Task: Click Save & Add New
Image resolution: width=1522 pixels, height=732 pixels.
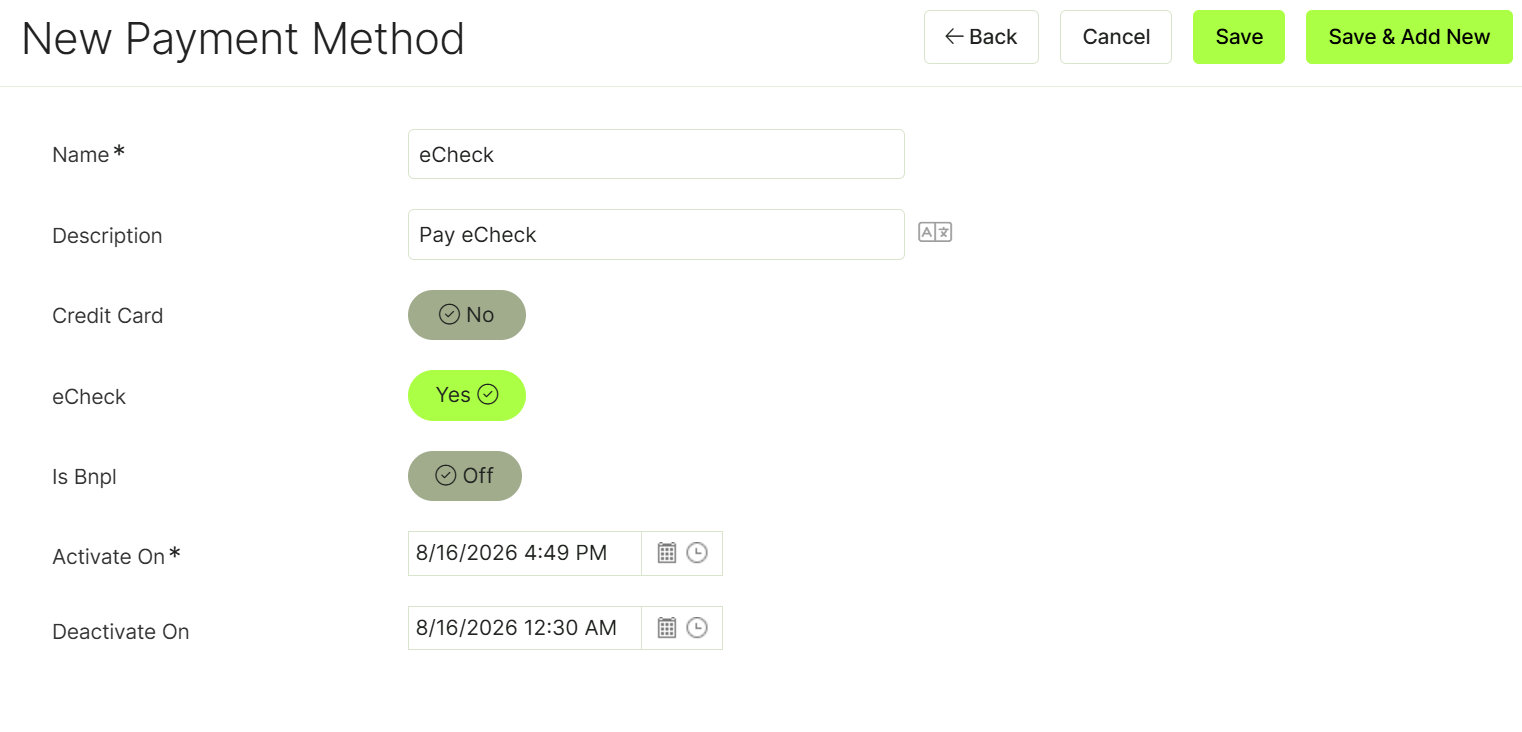Action: tap(1409, 37)
